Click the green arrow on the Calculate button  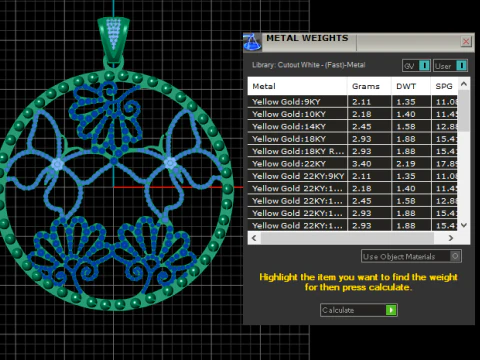click(x=391, y=310)
